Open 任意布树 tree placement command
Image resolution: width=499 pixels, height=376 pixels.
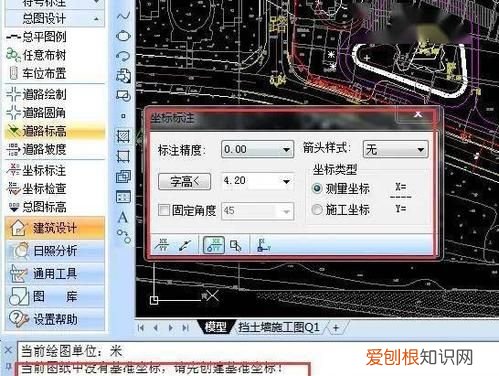click(36, 55)
